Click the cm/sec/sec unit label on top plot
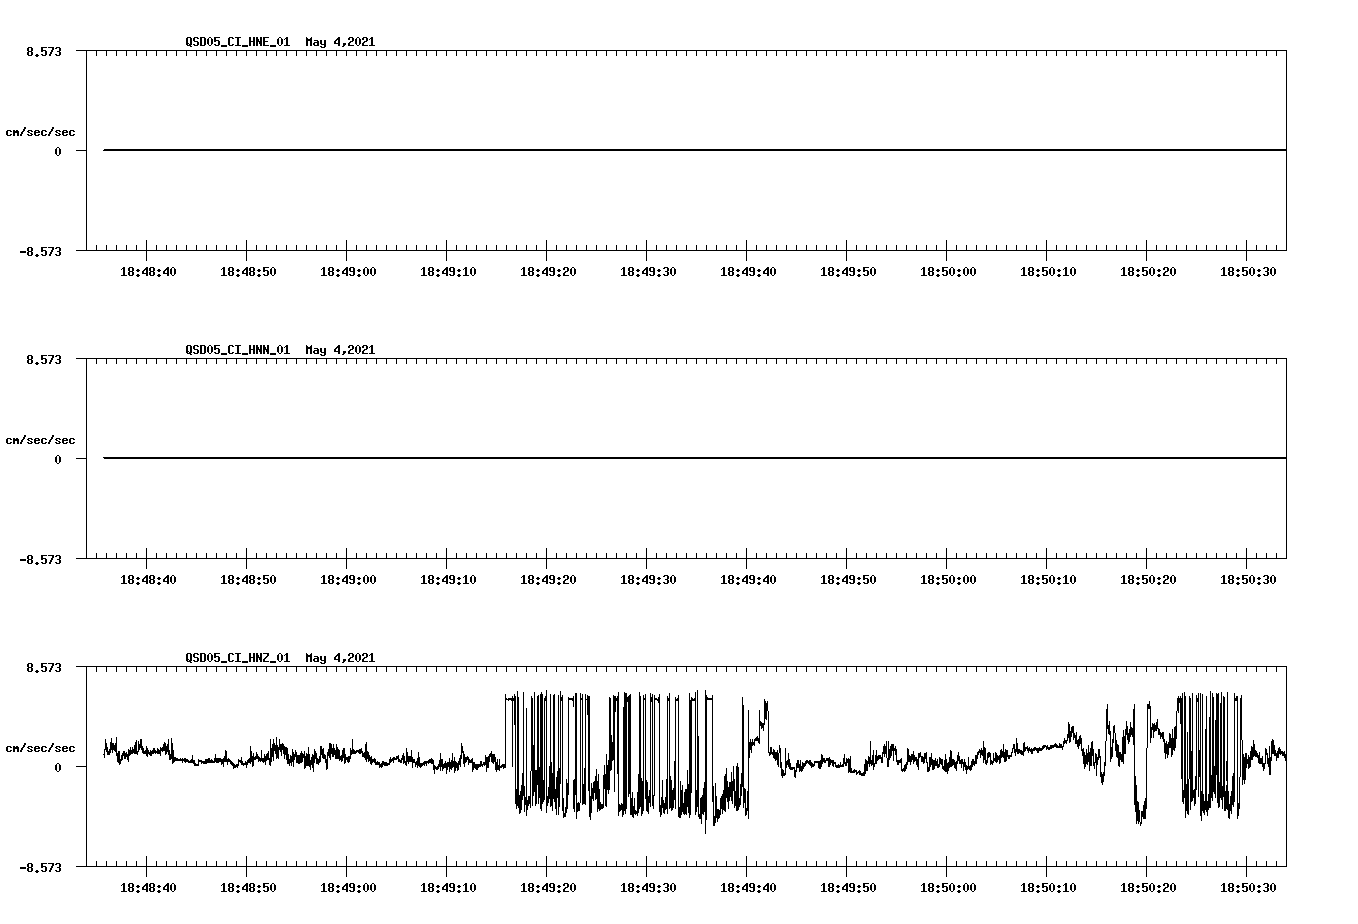1358x924 pixels. [x=41, y=131]
